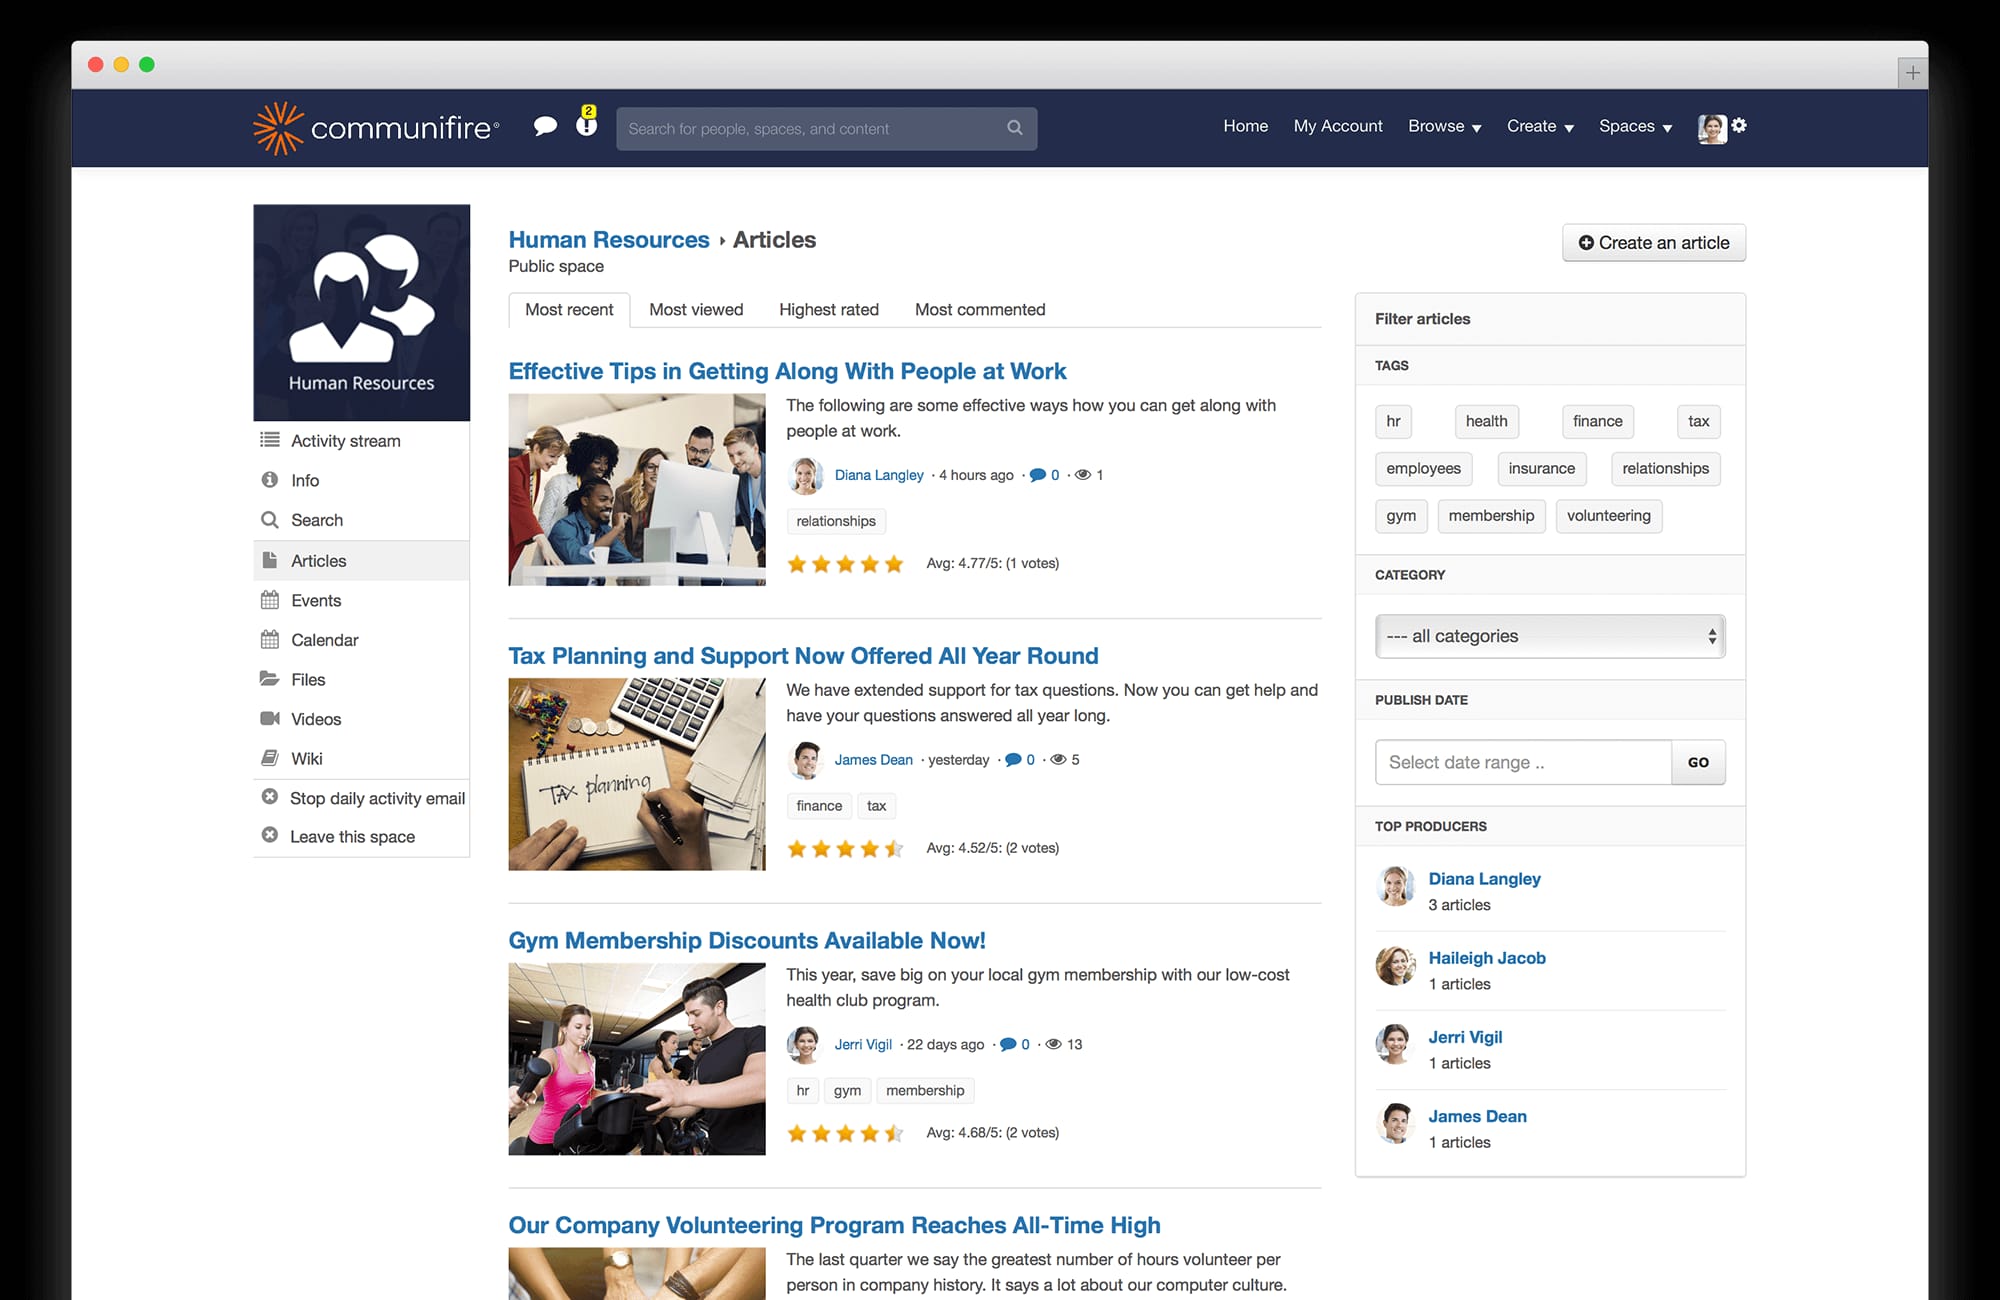The image size is (2000, 1300).
Task: Rate the tax planning article five stars
Action: (x=893, y=848)
